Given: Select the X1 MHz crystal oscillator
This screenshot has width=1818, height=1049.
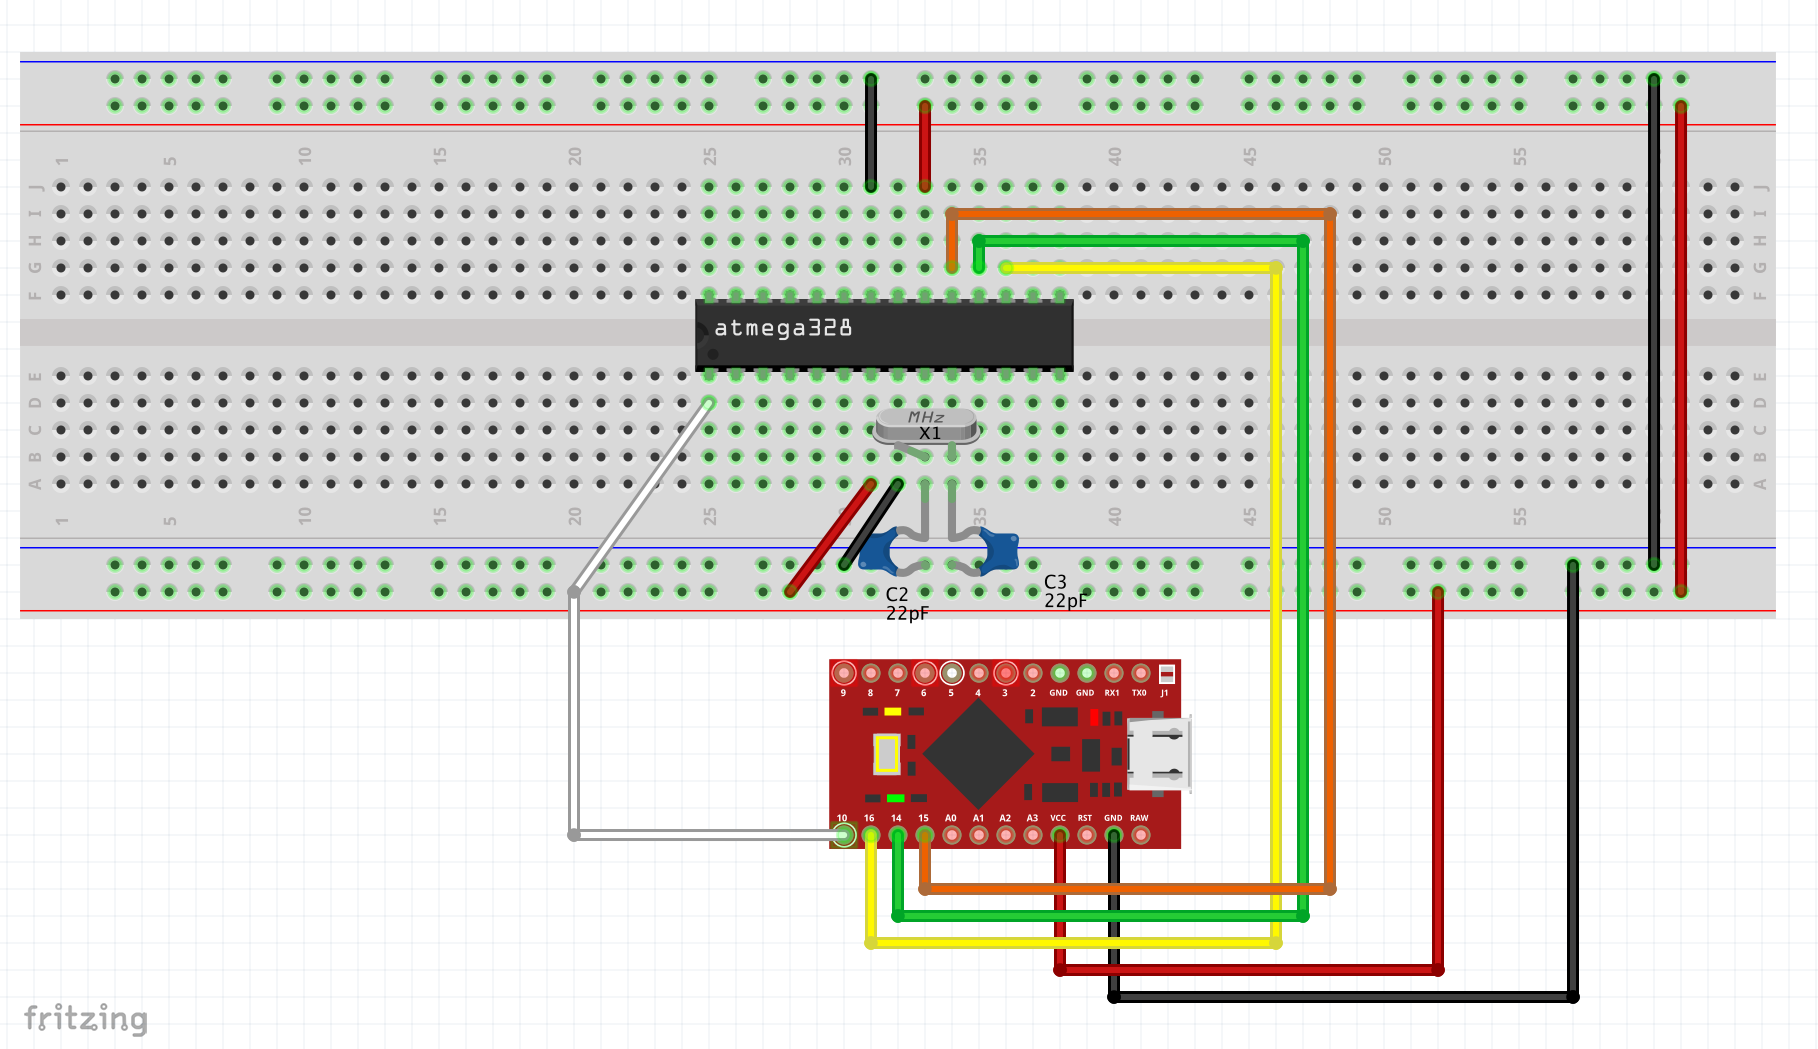Looking at the screenshot, I should [x=926, y=426].
